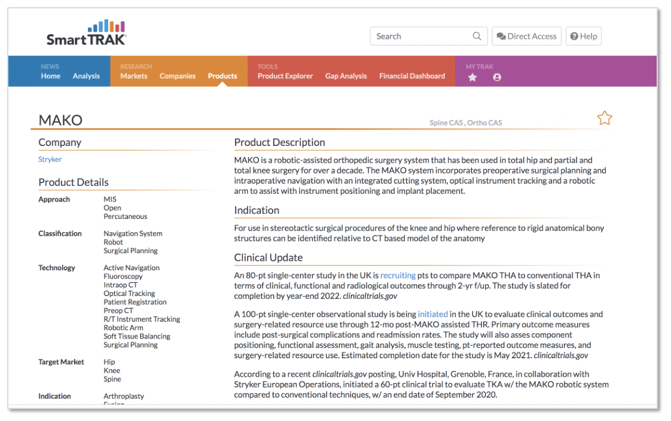Click the 'Navigation System' classification value
This screenshot has width=671, height=421.
coord(133,234)
